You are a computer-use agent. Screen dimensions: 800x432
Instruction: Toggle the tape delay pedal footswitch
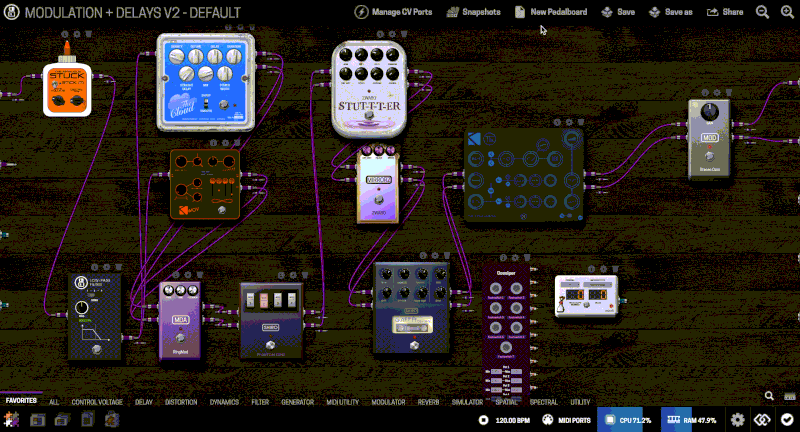[x=414, y=345]
